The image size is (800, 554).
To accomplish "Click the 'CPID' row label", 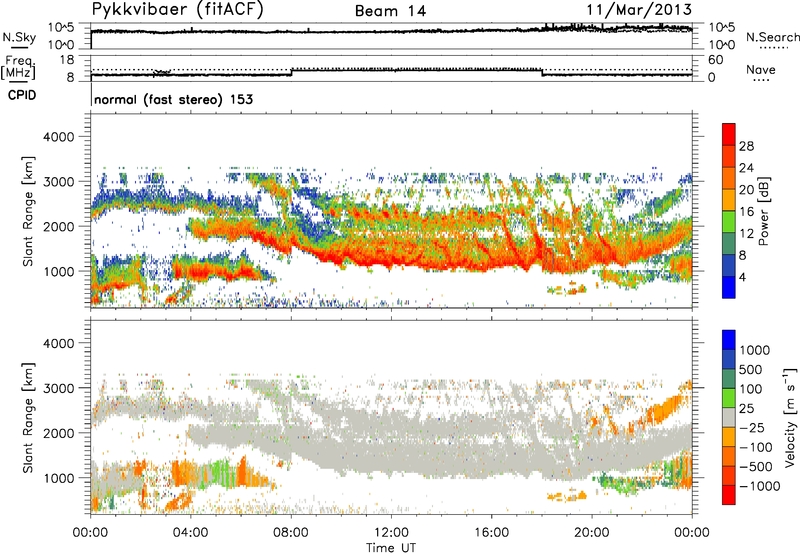I will click(x=22, y=95).
